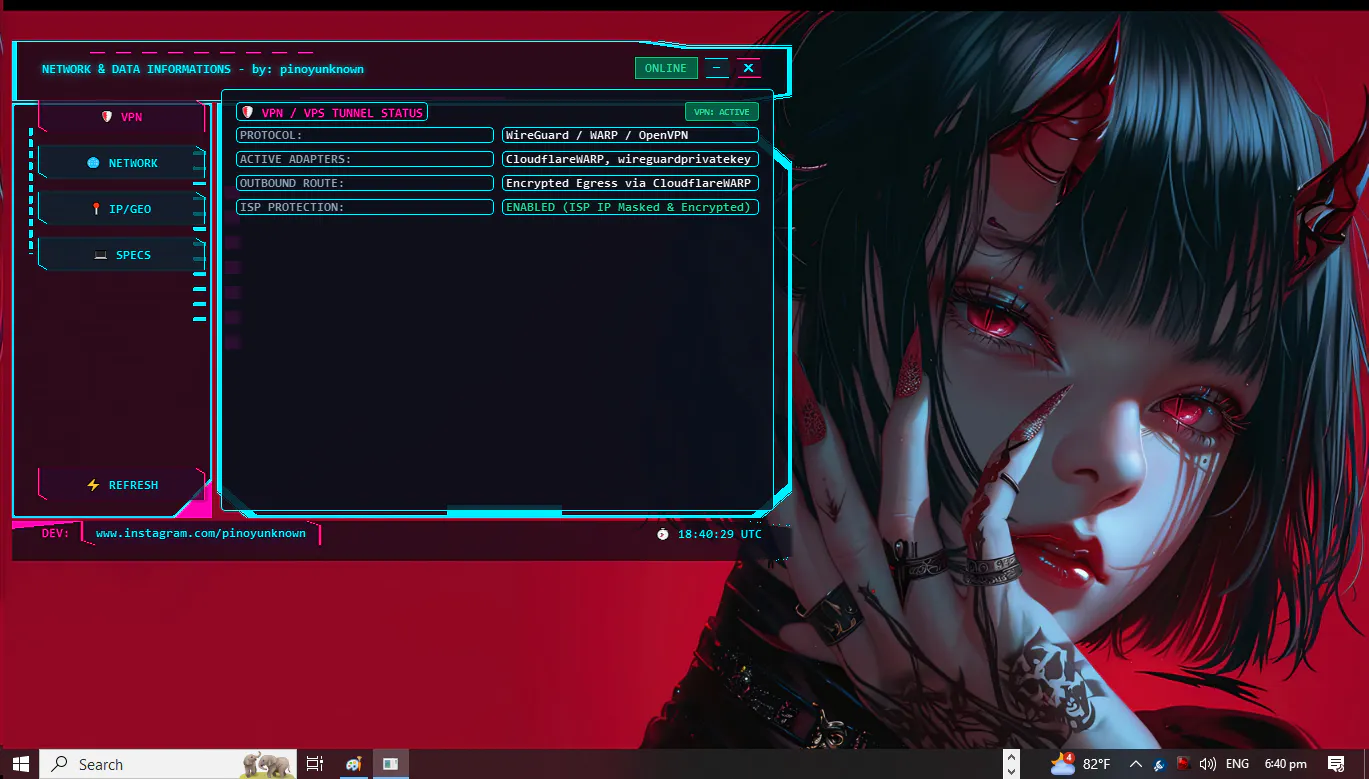Click the blue tray icon before the red one
The width and height of the screenshot is (1369, 779).
[x=1159, y=764]
